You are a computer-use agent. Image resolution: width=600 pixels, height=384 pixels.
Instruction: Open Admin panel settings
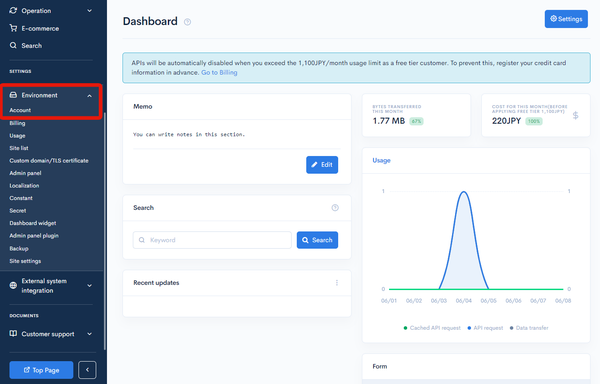coord(25,173)
